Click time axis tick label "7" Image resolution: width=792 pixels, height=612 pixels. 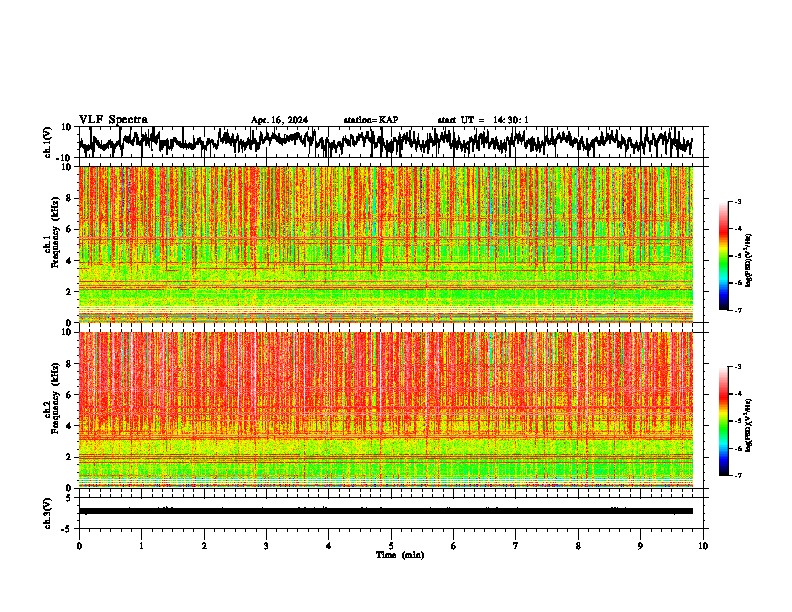click(516, 546)
